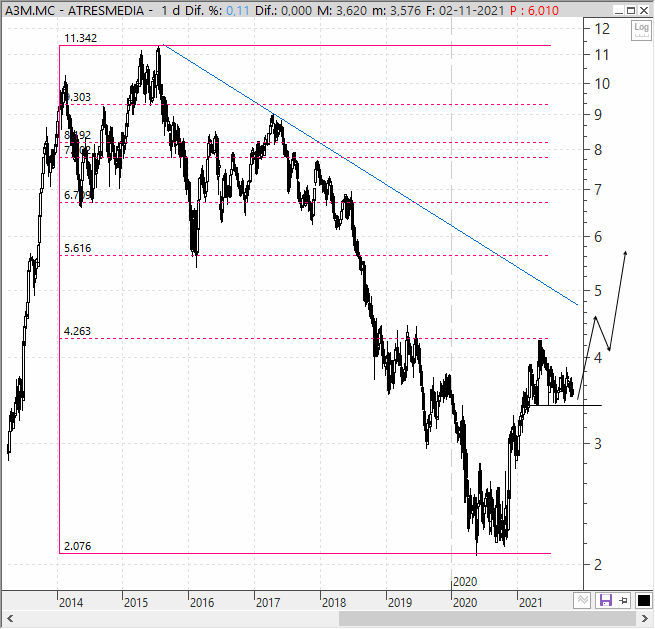This screenshot has height=629, width=655.
Task: Click the price axis value 2
Action: pos(598,565)
